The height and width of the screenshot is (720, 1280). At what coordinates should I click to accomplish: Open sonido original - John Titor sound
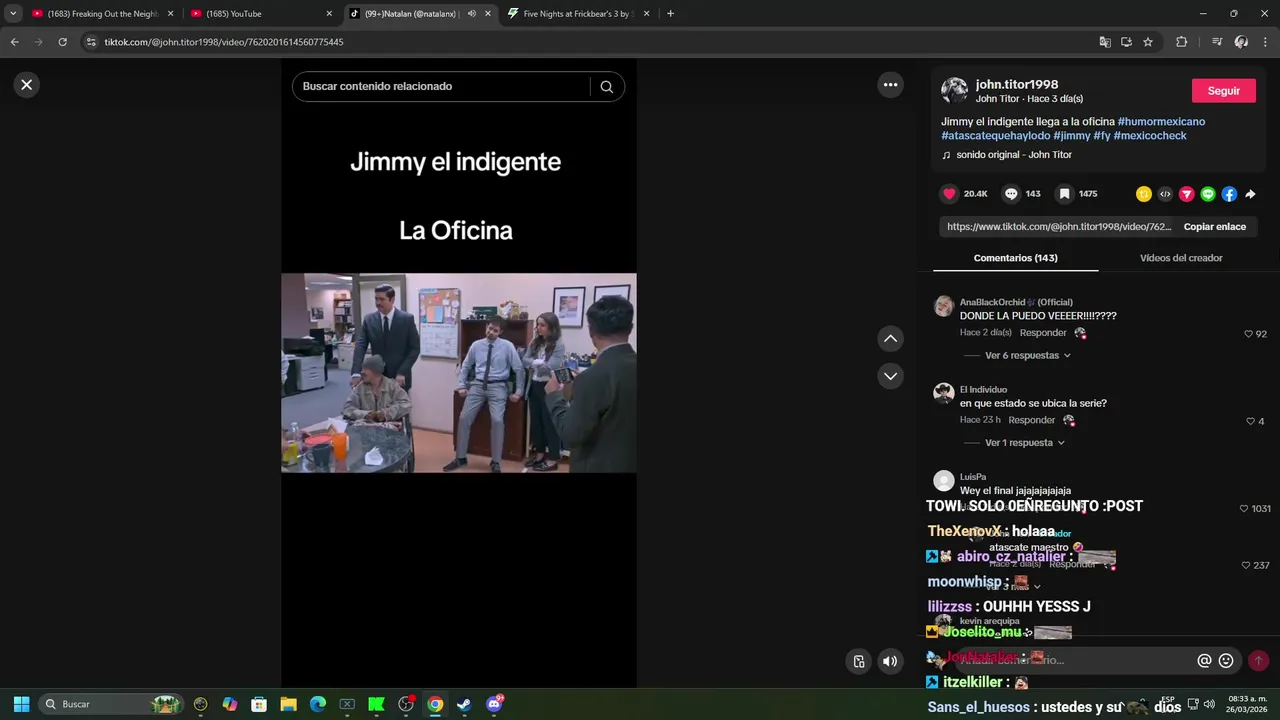1013,155
